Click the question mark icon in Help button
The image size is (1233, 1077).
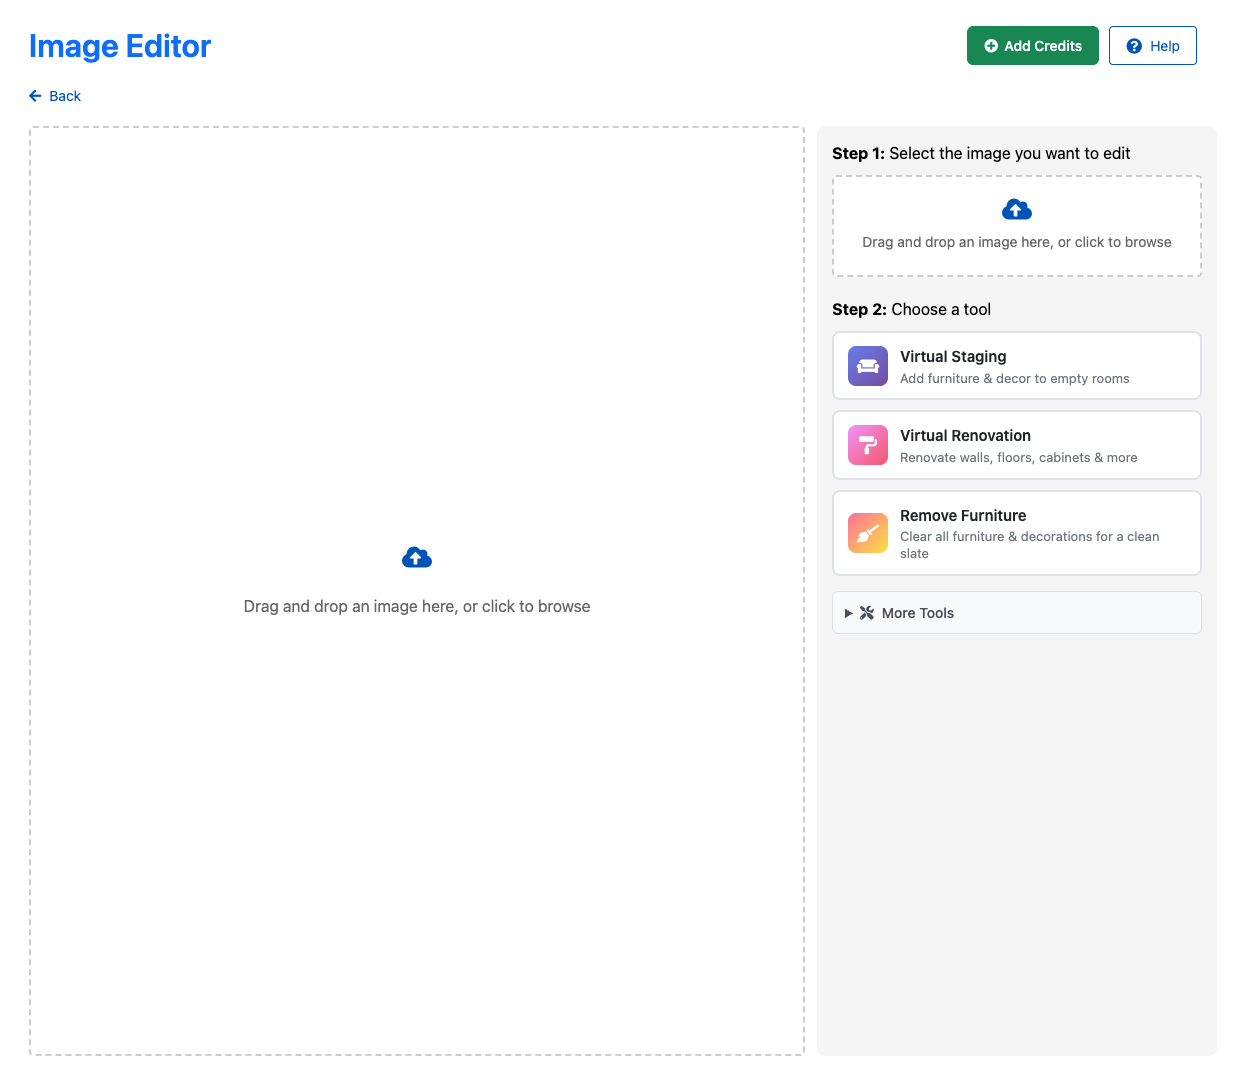(x=1133, y=45)
